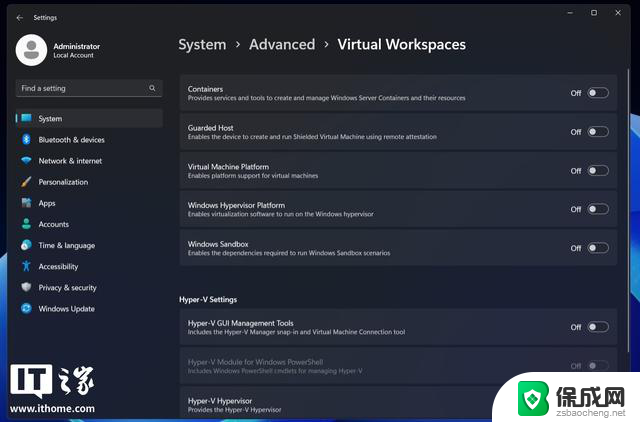
Task: Go to Personalization settings
Action: point(89,182)
